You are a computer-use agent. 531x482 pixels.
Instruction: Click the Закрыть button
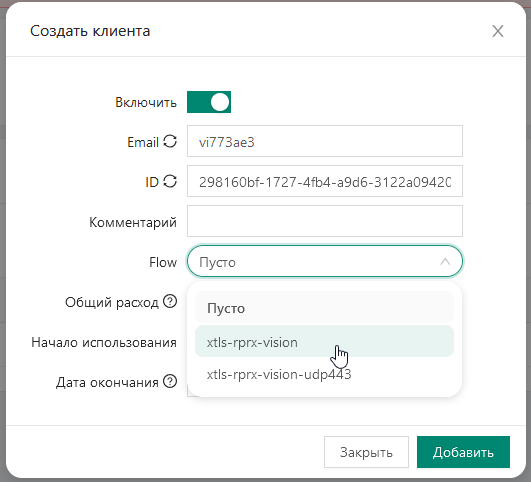tap(366, 452)
